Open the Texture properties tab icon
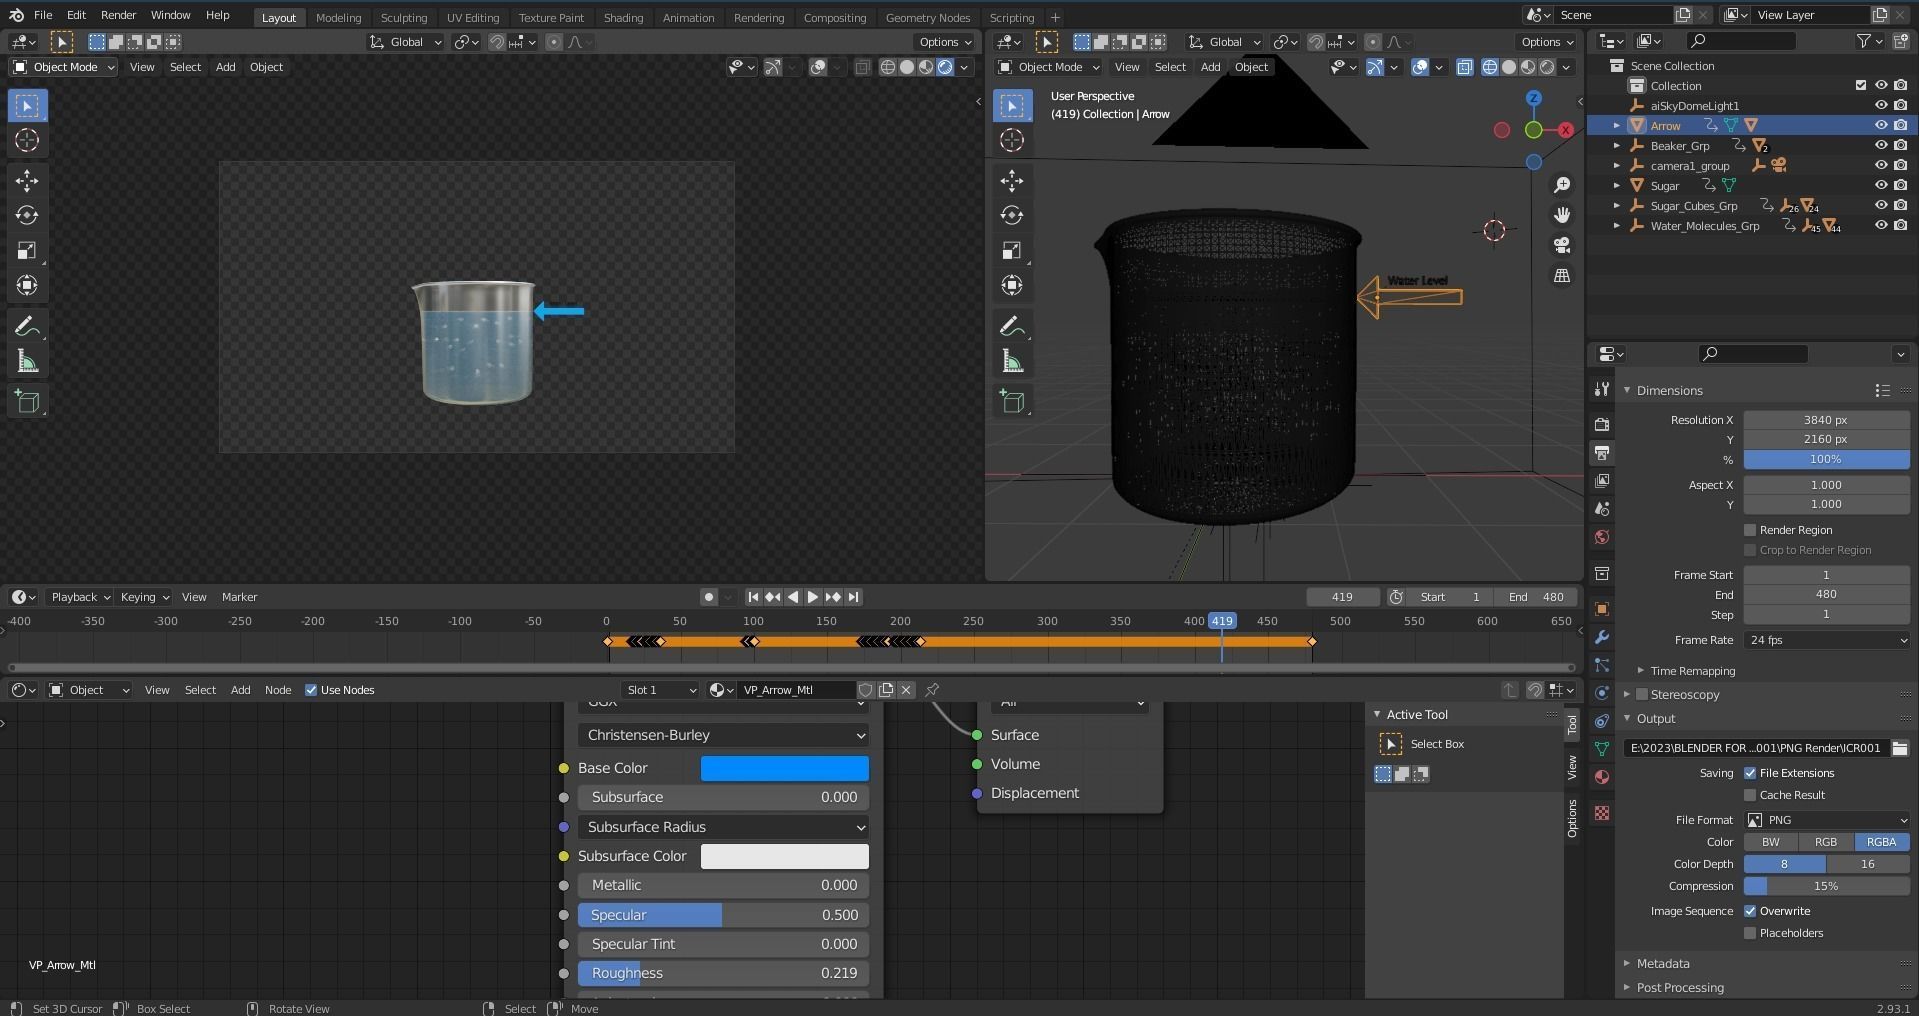 (1602, 813)
